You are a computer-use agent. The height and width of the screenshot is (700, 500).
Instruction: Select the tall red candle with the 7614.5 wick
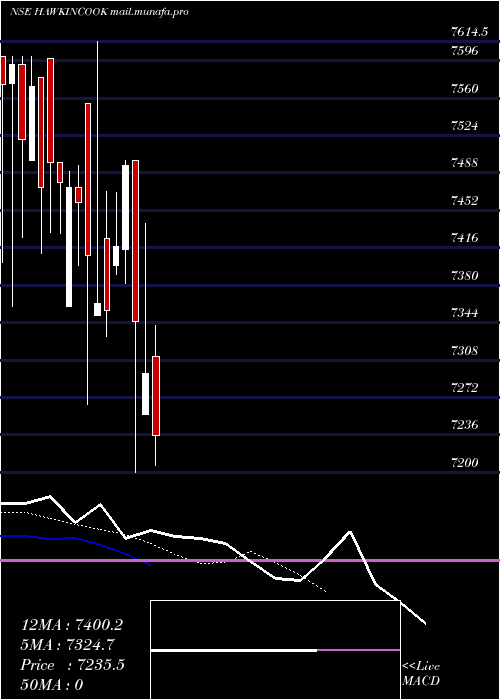pyautogui.click(x=88, y=179)
